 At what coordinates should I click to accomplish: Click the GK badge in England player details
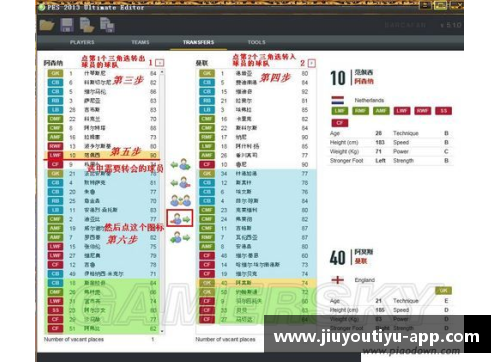[x=443, y=291]
